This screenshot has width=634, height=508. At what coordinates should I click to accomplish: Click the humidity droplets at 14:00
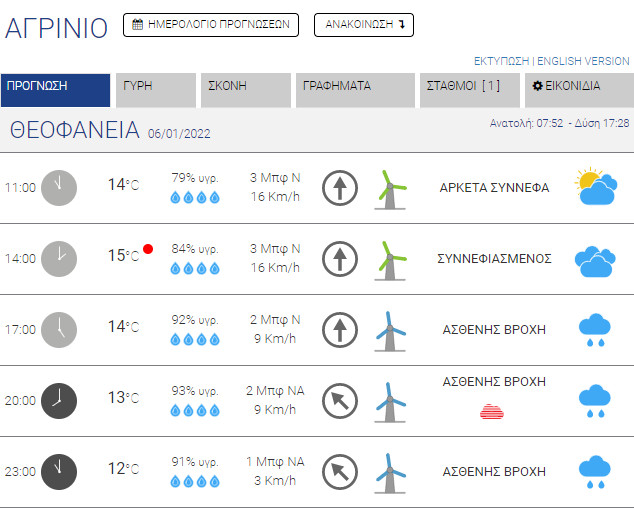(x=194, y=268)
